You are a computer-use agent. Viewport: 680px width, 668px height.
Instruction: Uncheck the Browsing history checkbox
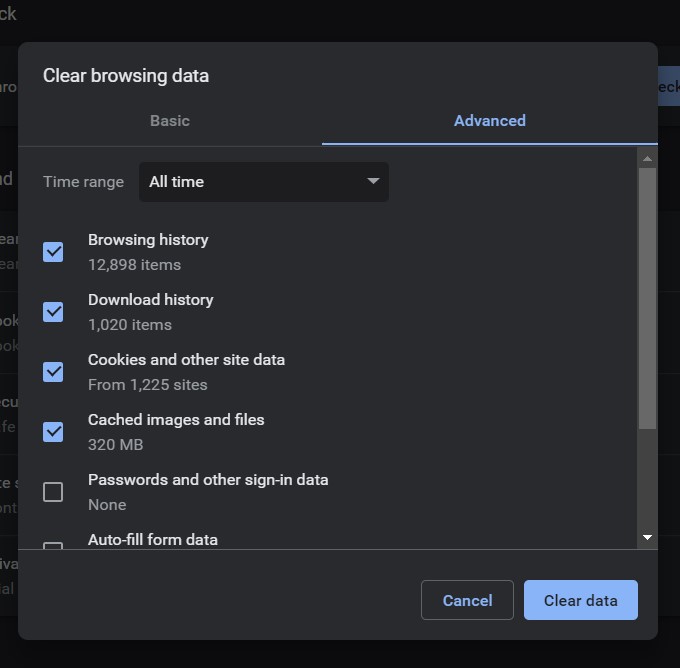tap(53, 252)
